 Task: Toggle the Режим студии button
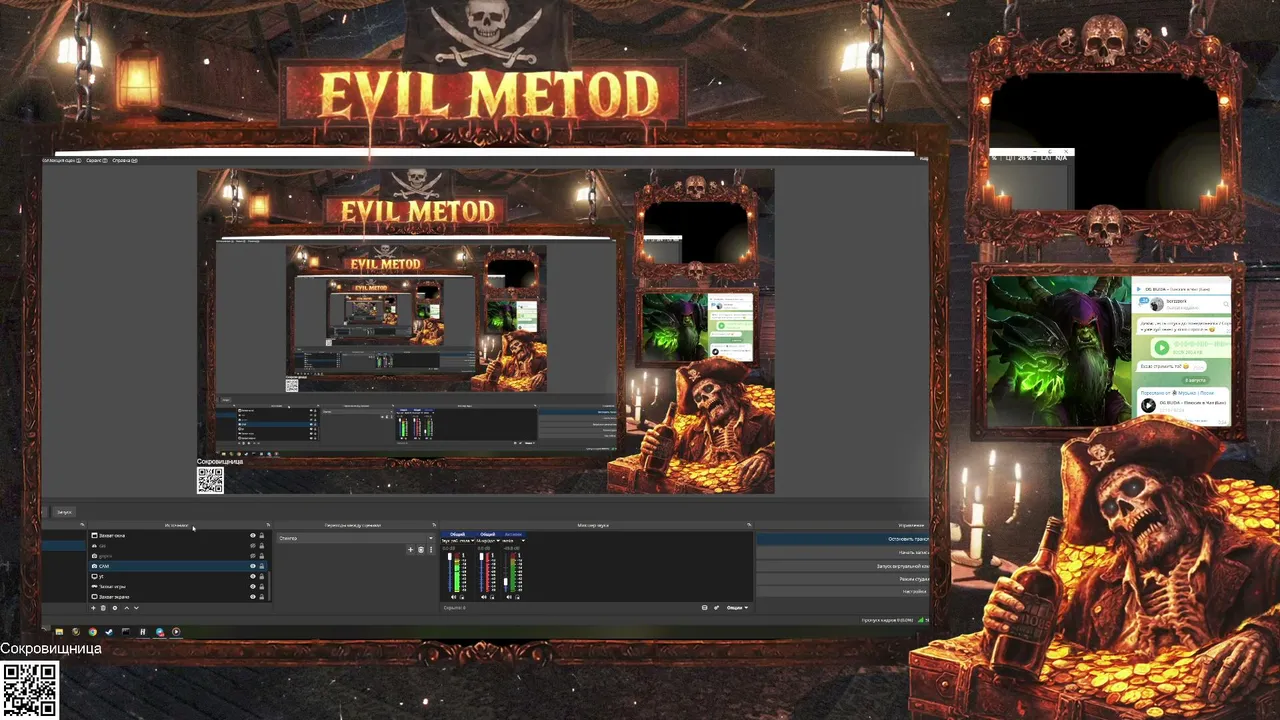842,579
